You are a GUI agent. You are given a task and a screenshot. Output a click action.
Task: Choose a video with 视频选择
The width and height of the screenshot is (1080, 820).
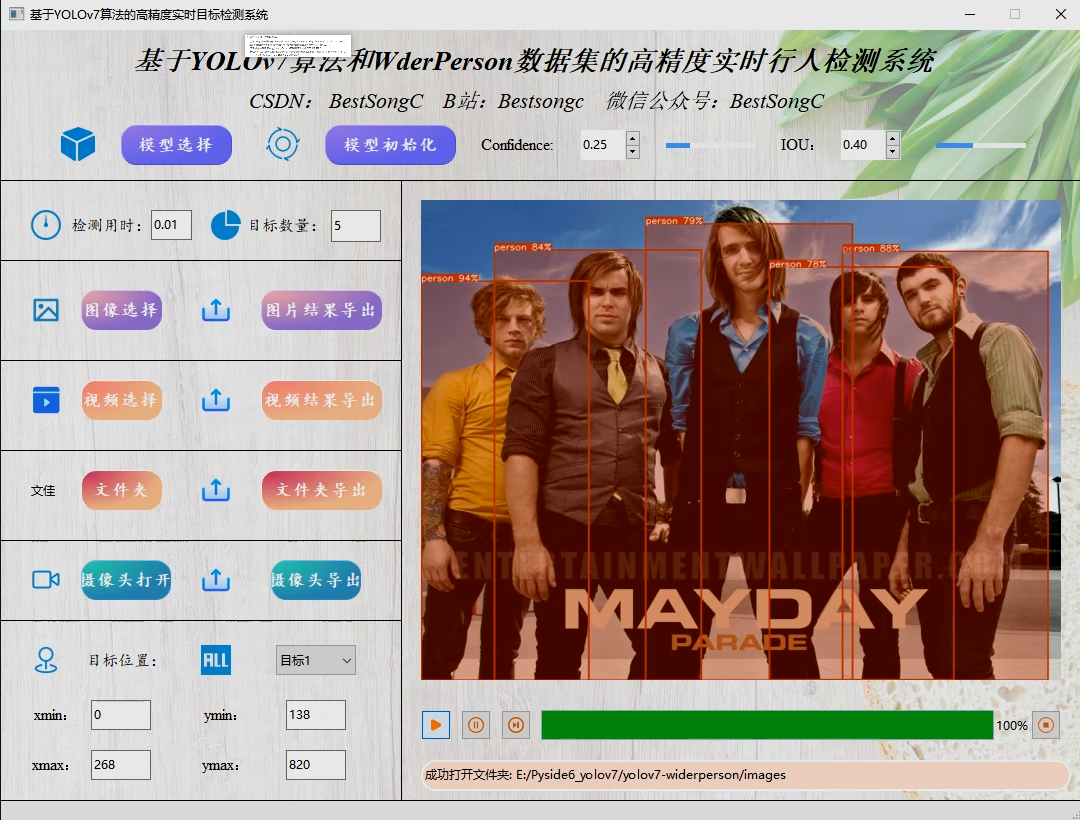(x=122, y=400)
